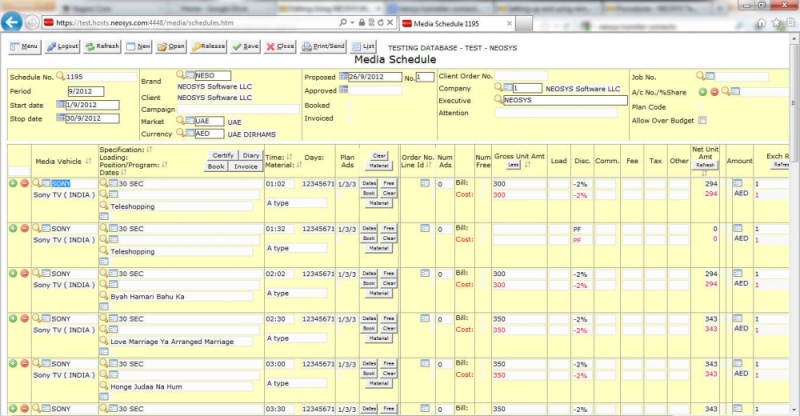Switch to Media Schedule 1195 tab

click(458, 23)
